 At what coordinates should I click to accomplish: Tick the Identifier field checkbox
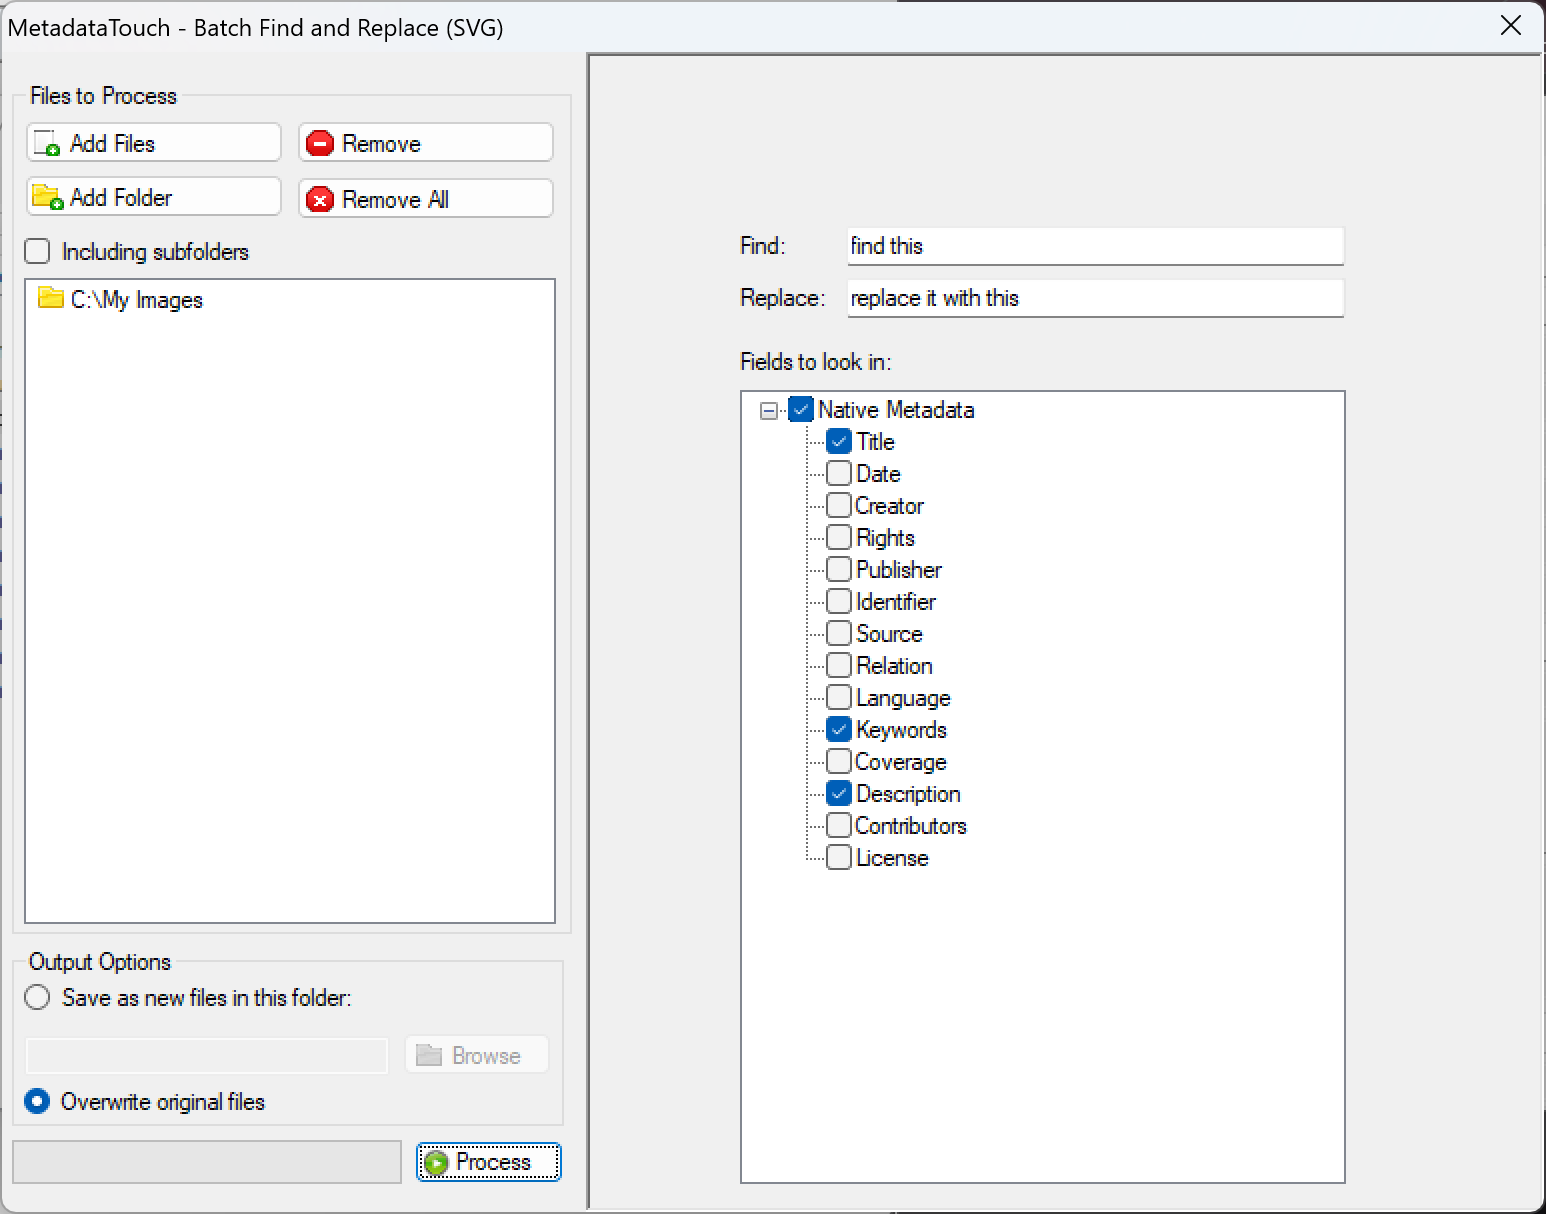[x=839, y=601]
